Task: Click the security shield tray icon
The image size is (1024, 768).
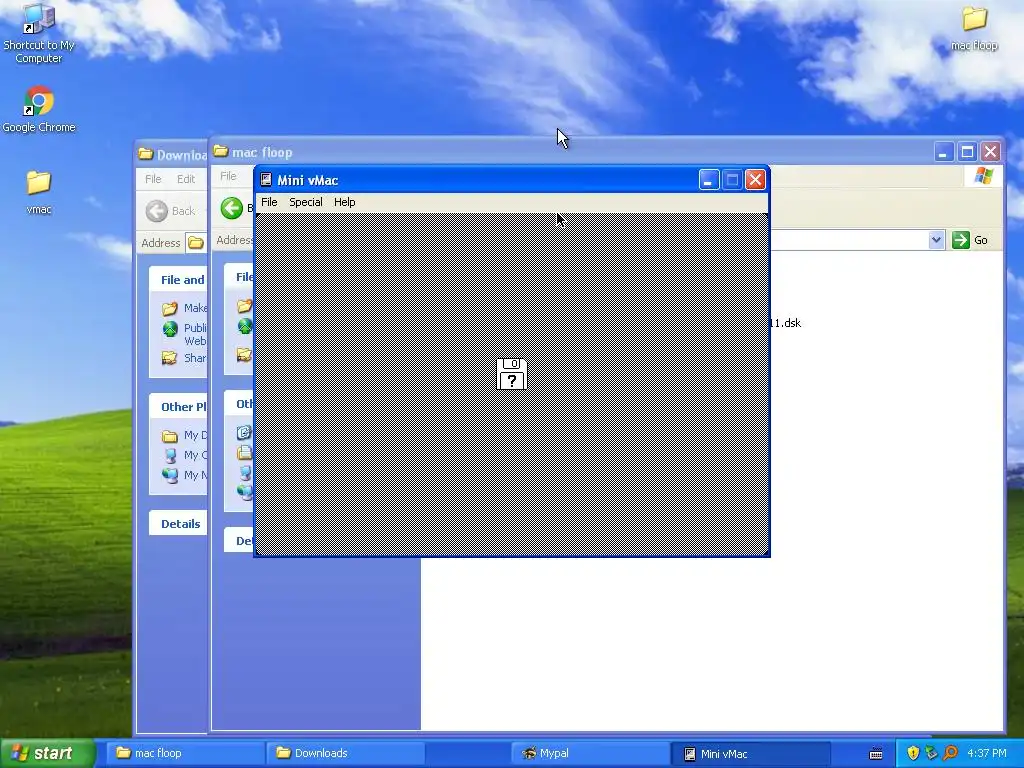Action: pos(913,753)
